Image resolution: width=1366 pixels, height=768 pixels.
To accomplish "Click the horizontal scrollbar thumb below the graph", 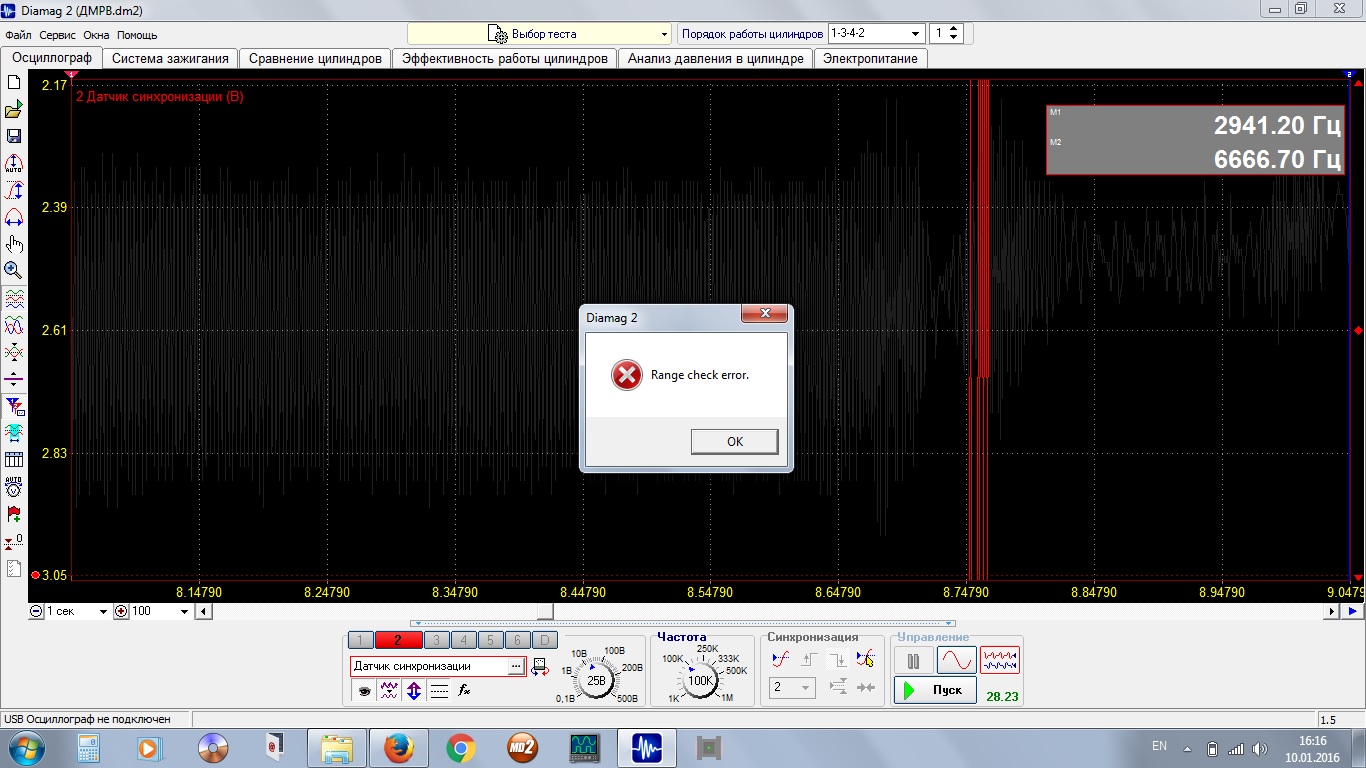I will coord(545,611).
